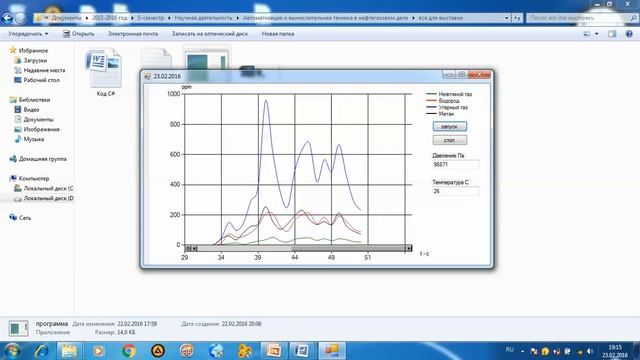Image resolution: width=640 pixels, height=360 pixels.
Task: Click the volume speaker tray icon
Action: click(x=589, y=351)
